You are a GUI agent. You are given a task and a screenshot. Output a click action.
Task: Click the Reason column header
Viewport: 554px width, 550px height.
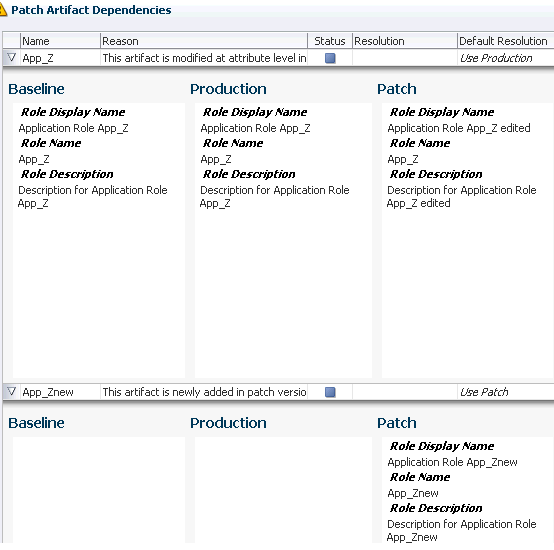click(204, 41)
